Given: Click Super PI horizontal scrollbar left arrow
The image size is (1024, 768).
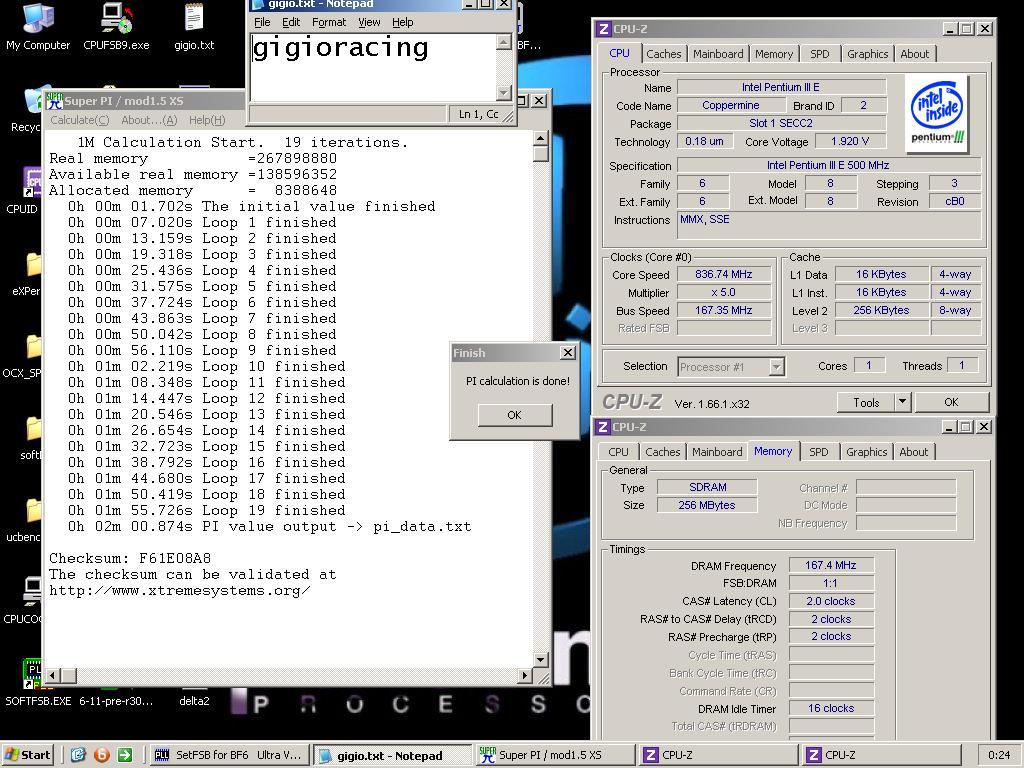Looking at the screenshot, I should 53,675.
